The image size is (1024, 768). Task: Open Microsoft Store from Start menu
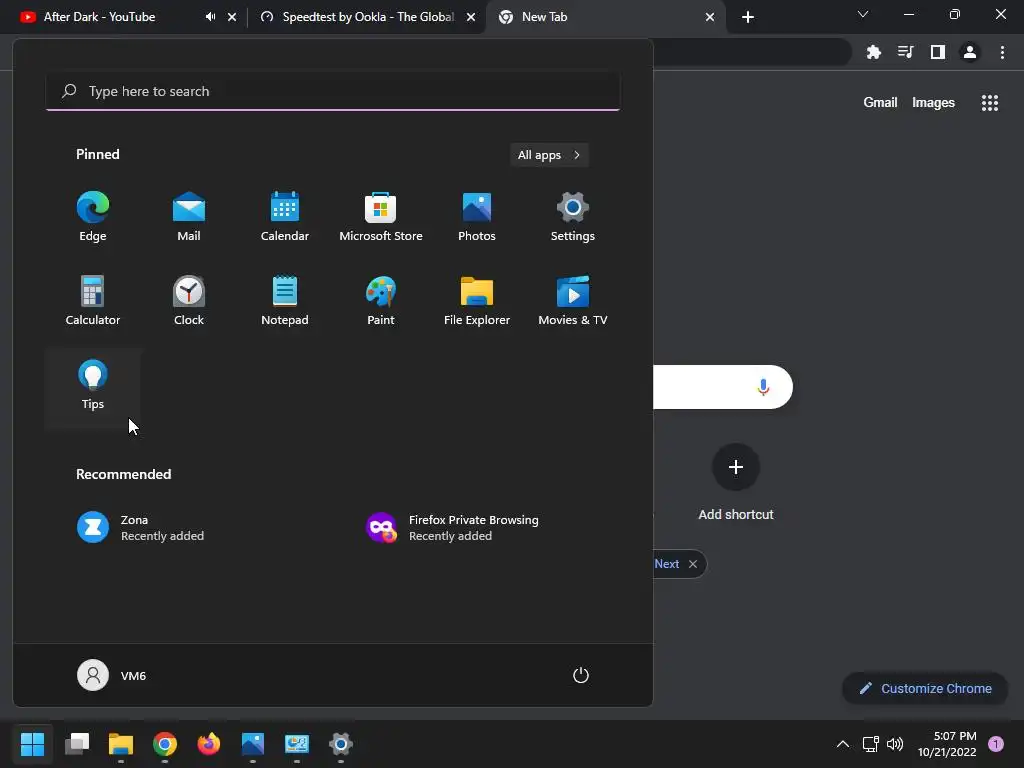click(x=381, y=217)
